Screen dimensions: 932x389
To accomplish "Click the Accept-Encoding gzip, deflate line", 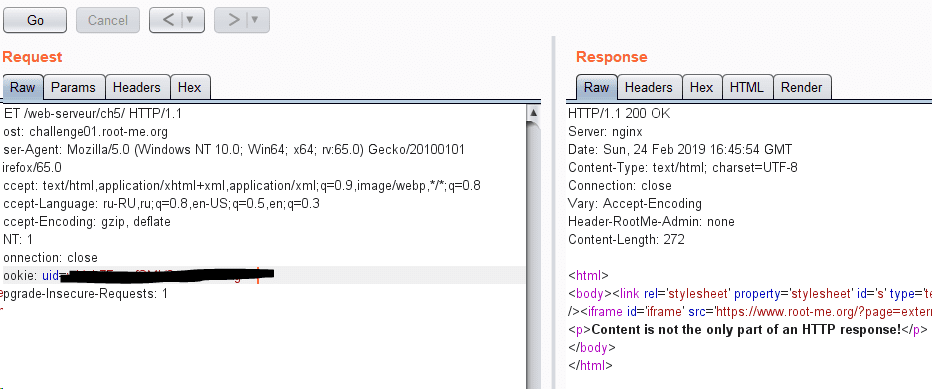I will [x=87, y=222].
